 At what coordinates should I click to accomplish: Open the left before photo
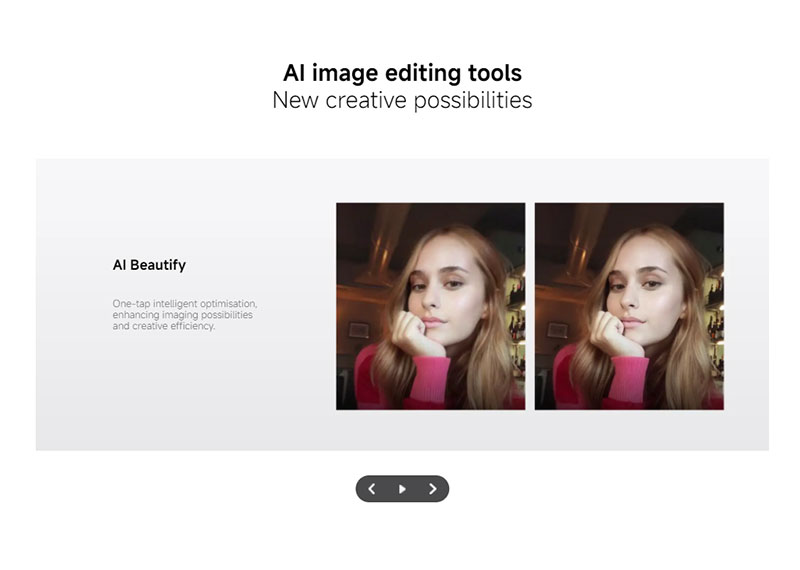(x=430, y=306)
